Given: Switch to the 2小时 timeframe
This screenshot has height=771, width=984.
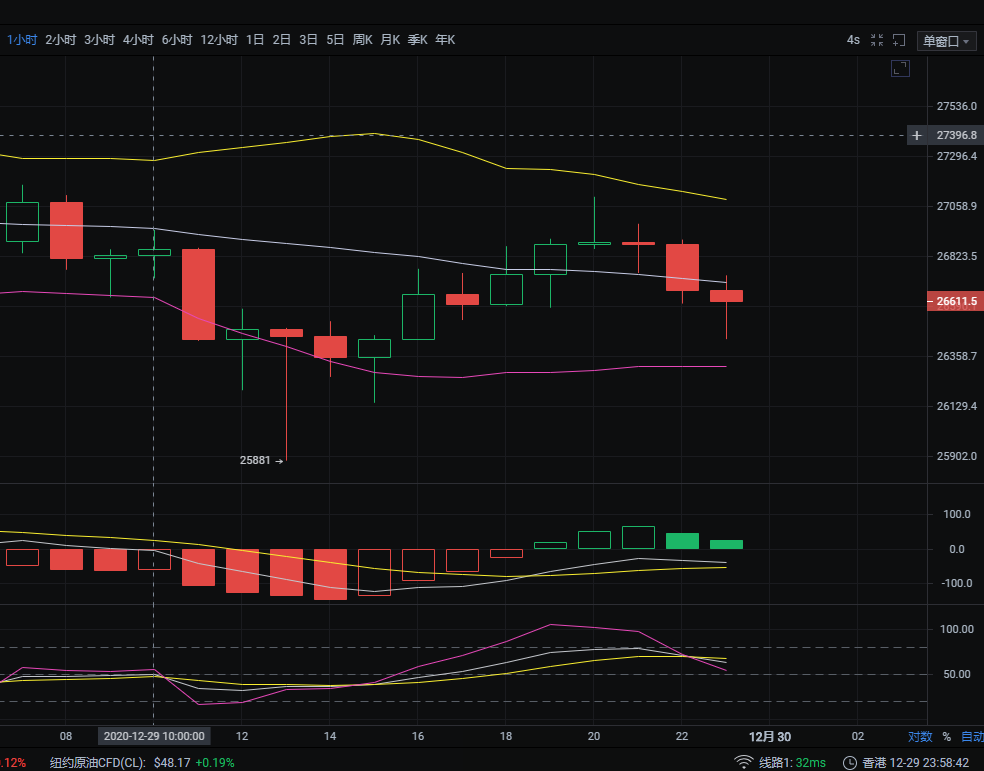Looking at the screenshot, I should [x=61, y=40].
